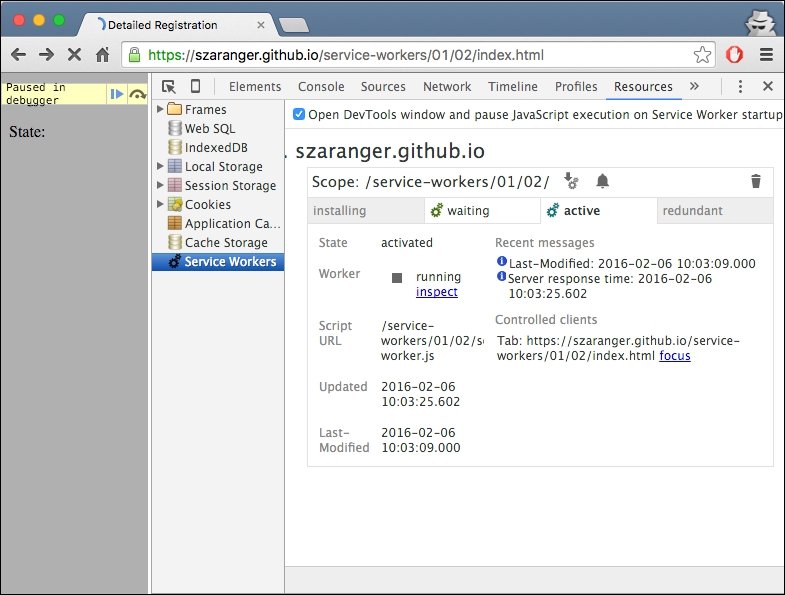Select Cache Storage in the sidebar
Image resolution: width=785 pixels, height=595 pixels.
point(225,243)
